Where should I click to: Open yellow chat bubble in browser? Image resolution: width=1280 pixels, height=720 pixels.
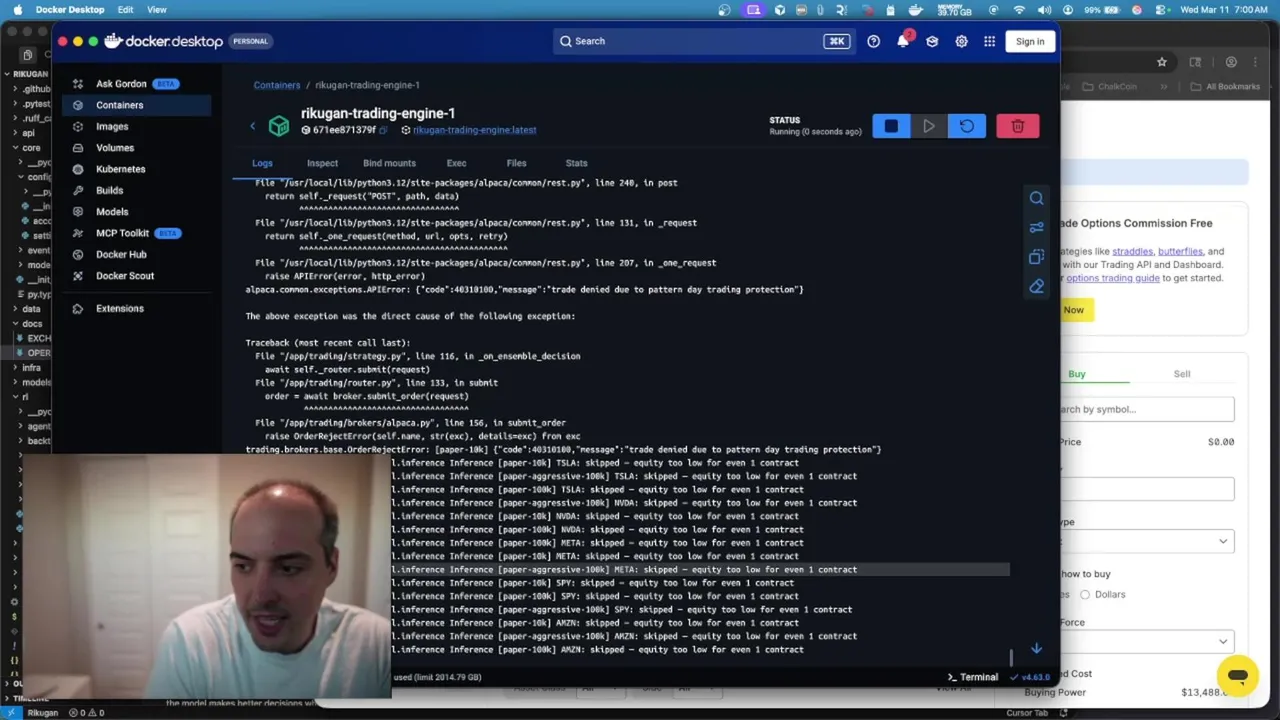coord(1237,675)
